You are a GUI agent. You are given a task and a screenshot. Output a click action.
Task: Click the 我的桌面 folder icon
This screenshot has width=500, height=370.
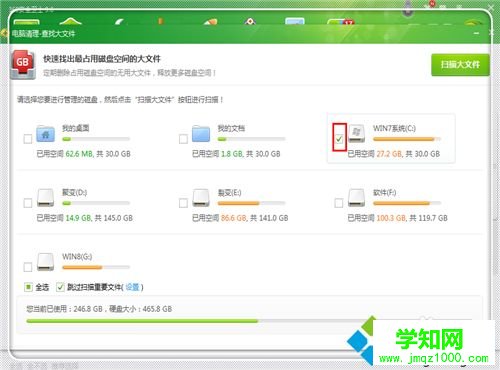[45, 134]
